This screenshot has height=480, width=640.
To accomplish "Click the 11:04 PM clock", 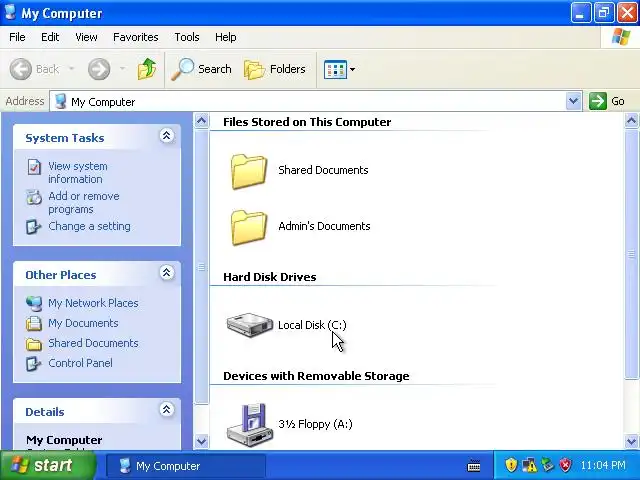I will tap(603, 465).
